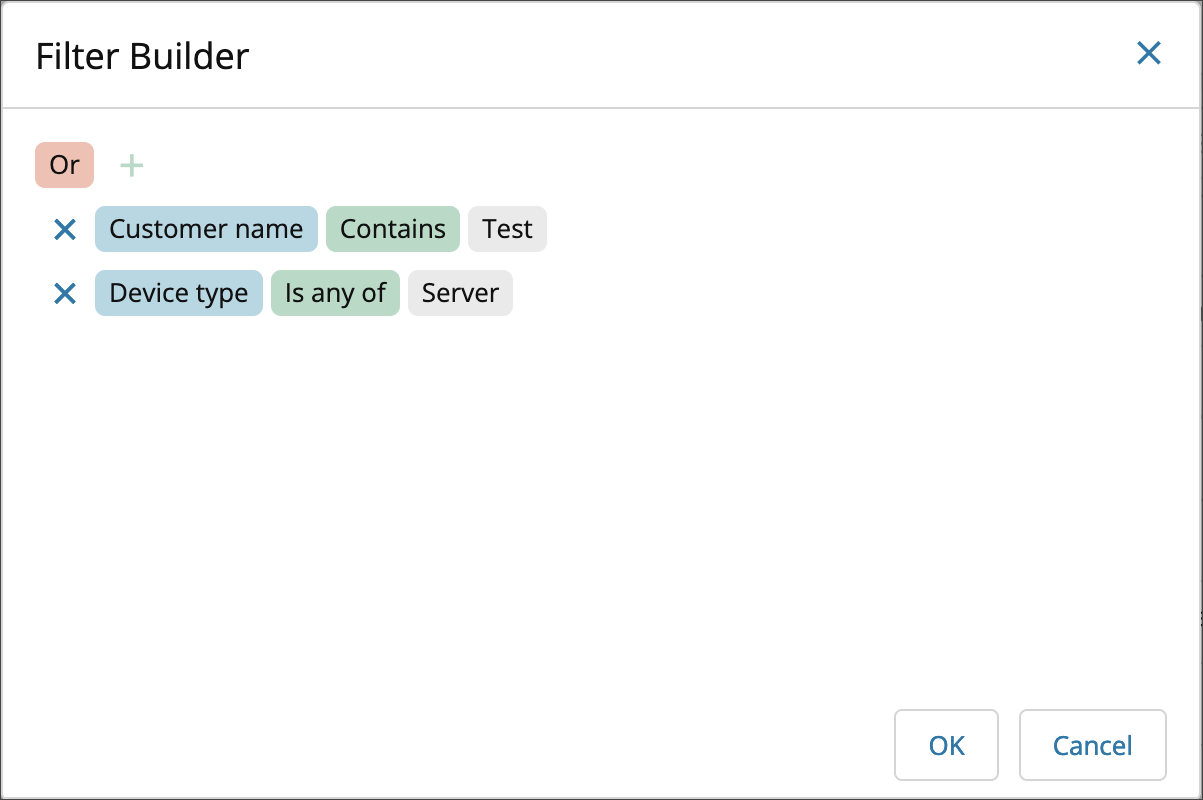The image size is (1203, 800).
Task: Open the Device type field selector
Action: [x=179, y=293]
